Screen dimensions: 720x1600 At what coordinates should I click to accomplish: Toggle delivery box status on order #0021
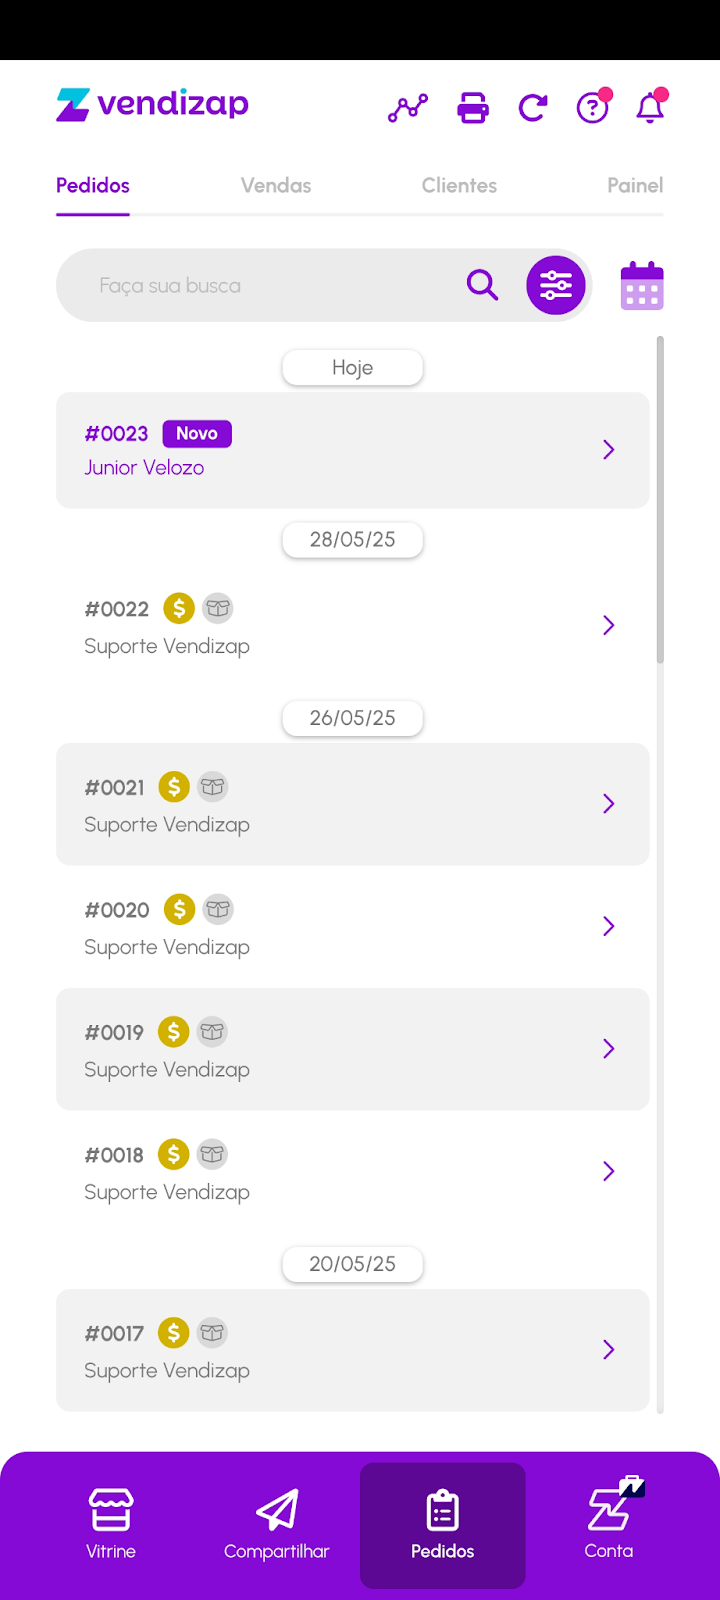click(212, 787)
